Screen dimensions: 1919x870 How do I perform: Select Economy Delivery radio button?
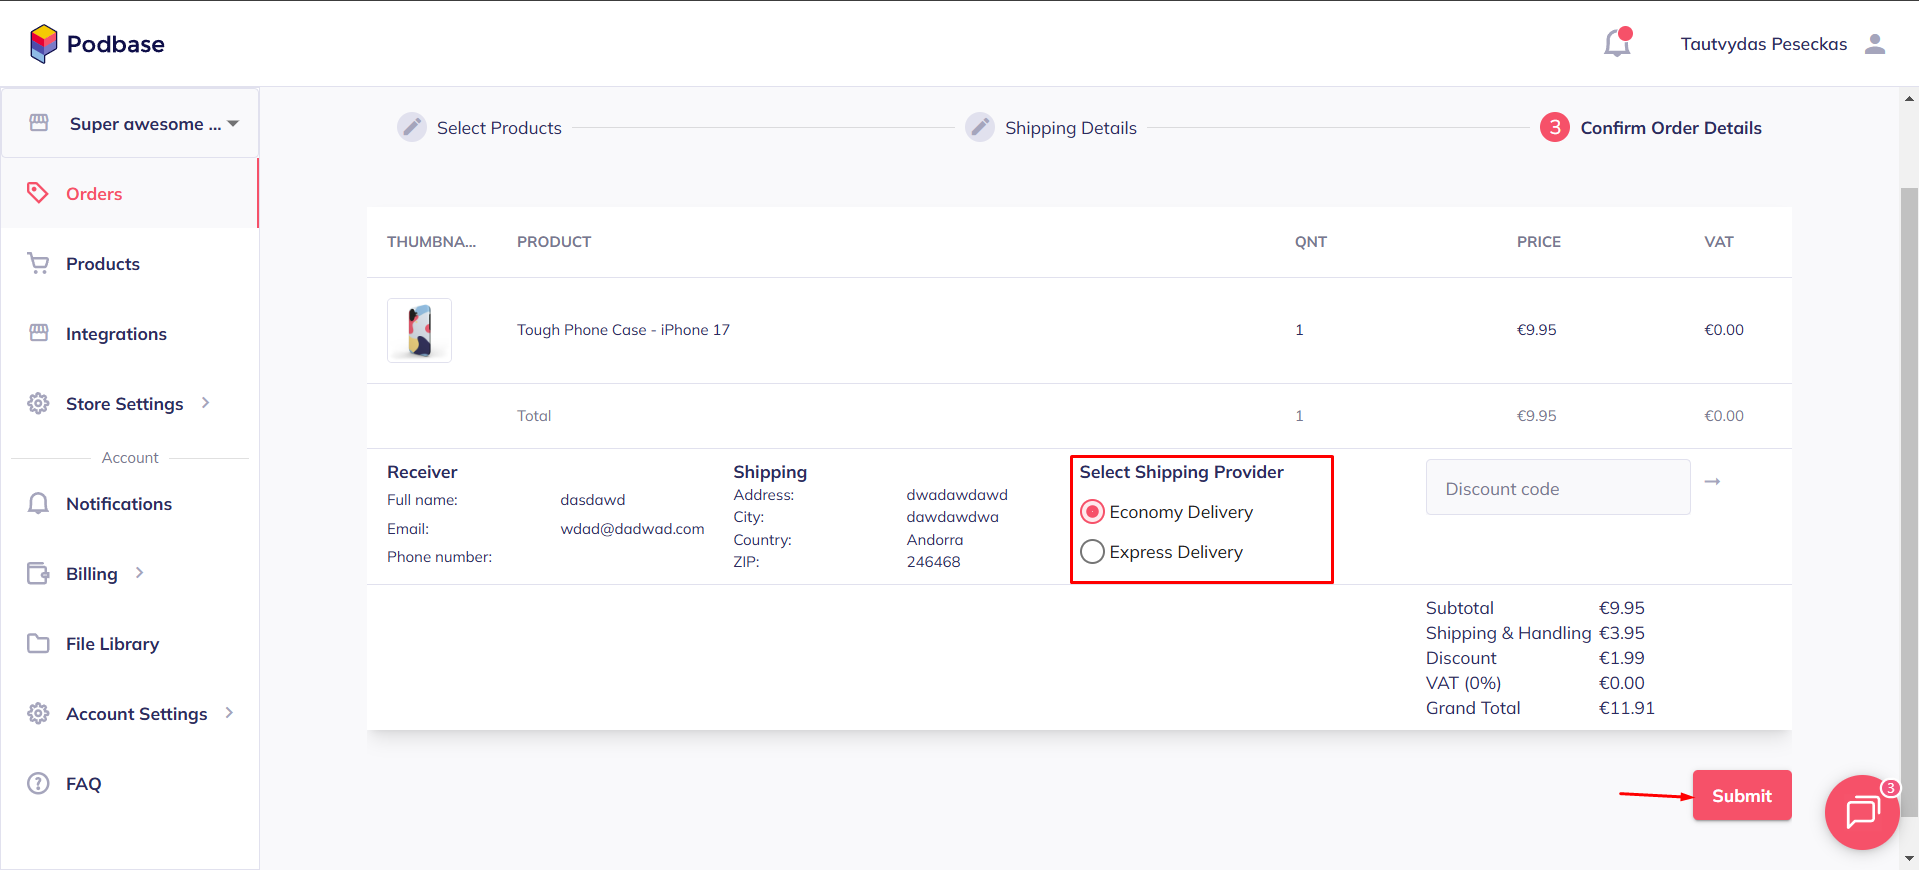coord(1093,512)
